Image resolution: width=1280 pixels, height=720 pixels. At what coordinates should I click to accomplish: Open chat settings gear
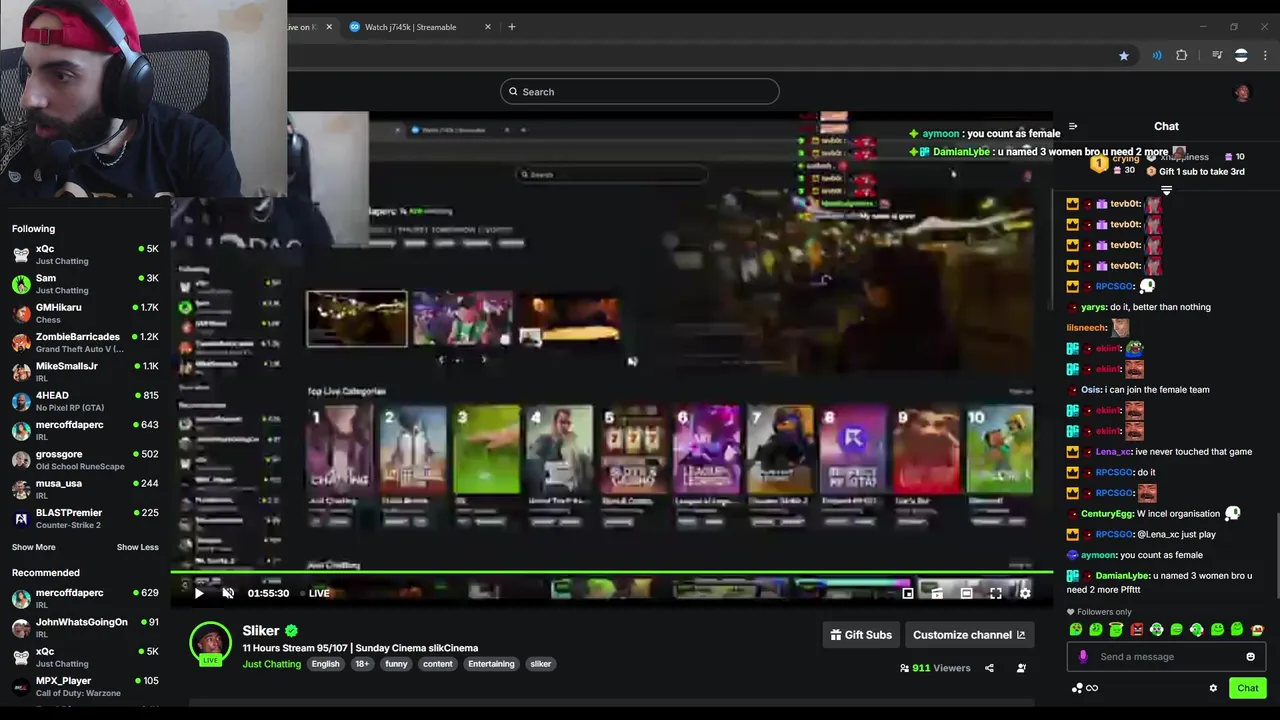coord(1213,688)
